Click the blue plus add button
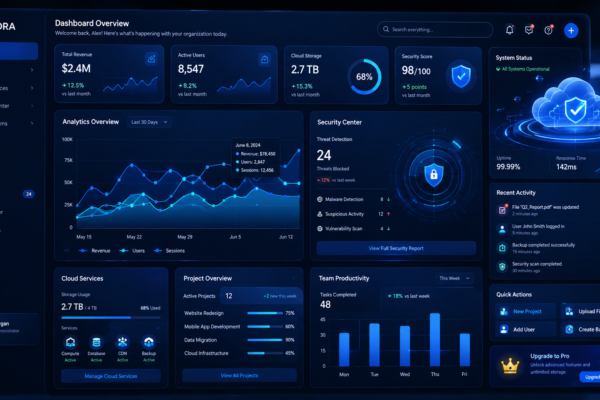The image size is (600, 400). click(571, 30)
